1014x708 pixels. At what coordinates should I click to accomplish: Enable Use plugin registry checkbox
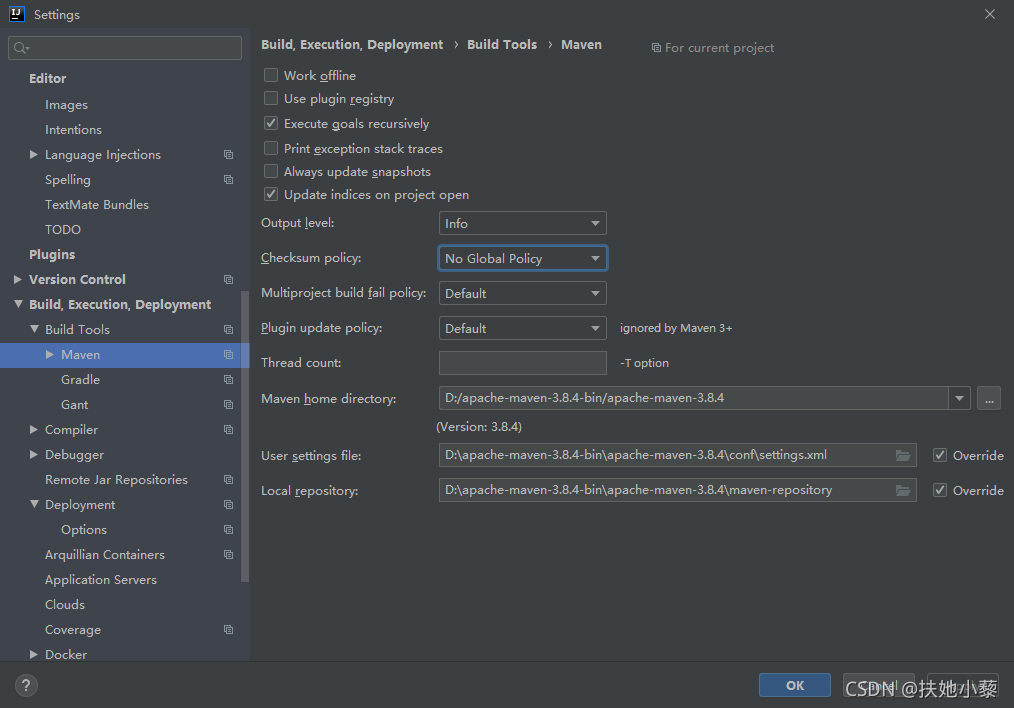pos(271,98)
